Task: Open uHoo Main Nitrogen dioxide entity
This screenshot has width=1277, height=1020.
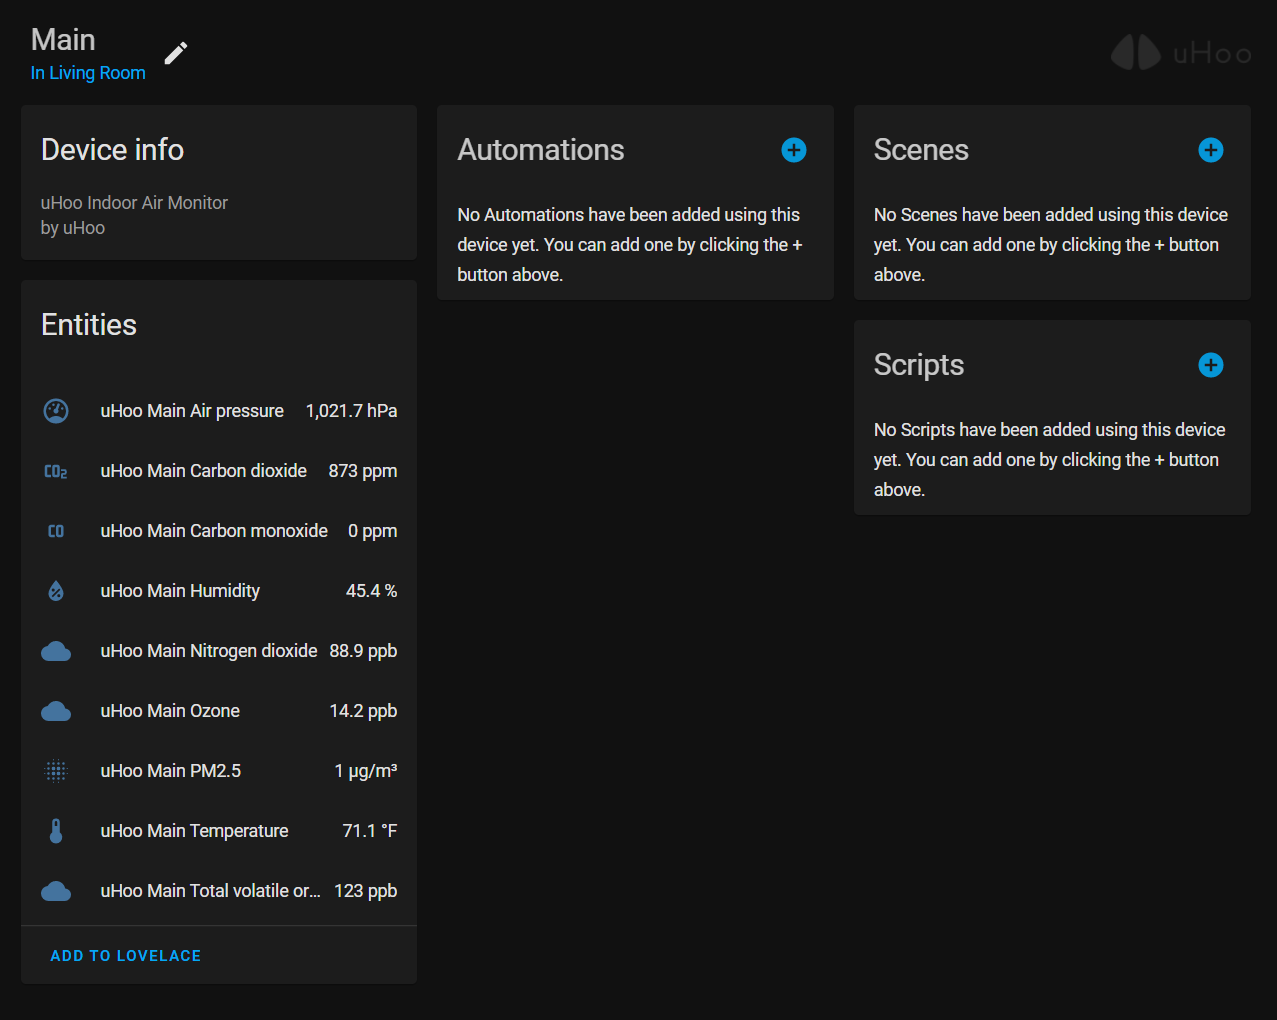Action: [209, 651]
